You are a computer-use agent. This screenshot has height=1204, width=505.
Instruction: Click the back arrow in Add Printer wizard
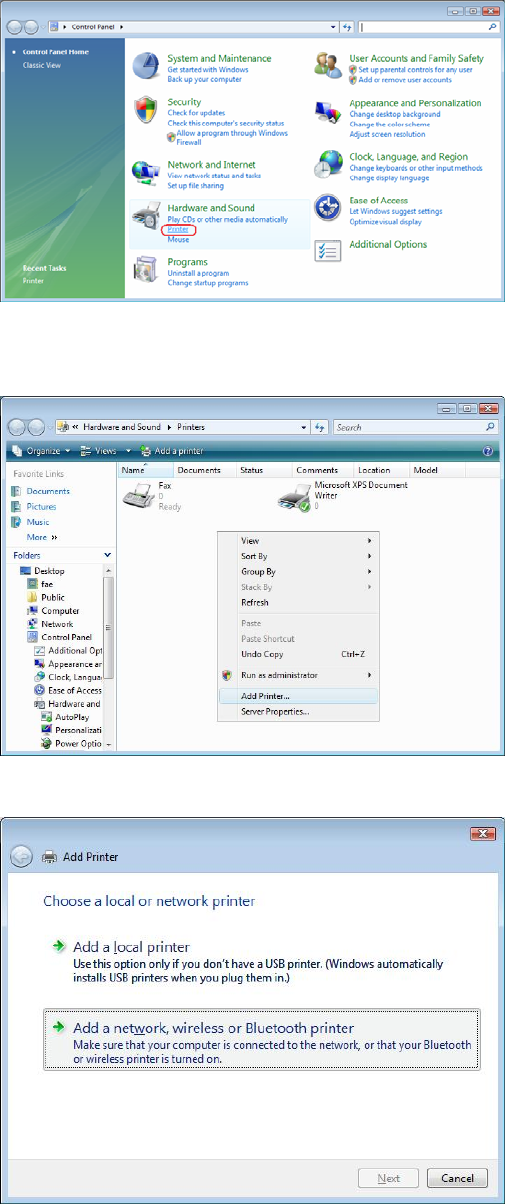22,856
